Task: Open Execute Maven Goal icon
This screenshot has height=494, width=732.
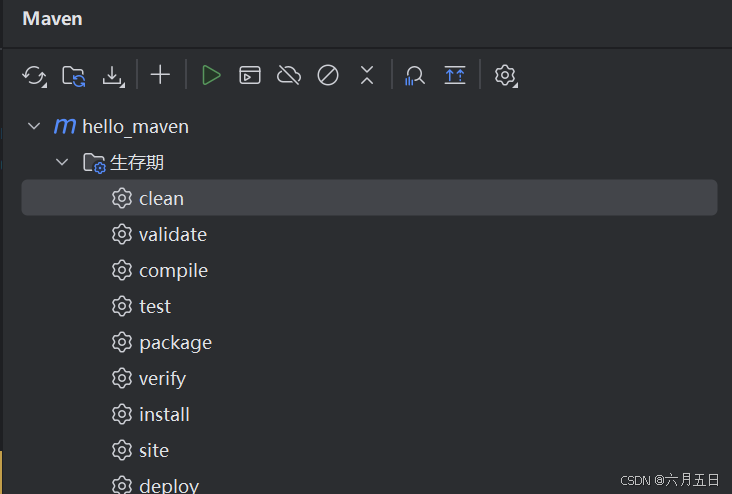Action: point(250,75)
